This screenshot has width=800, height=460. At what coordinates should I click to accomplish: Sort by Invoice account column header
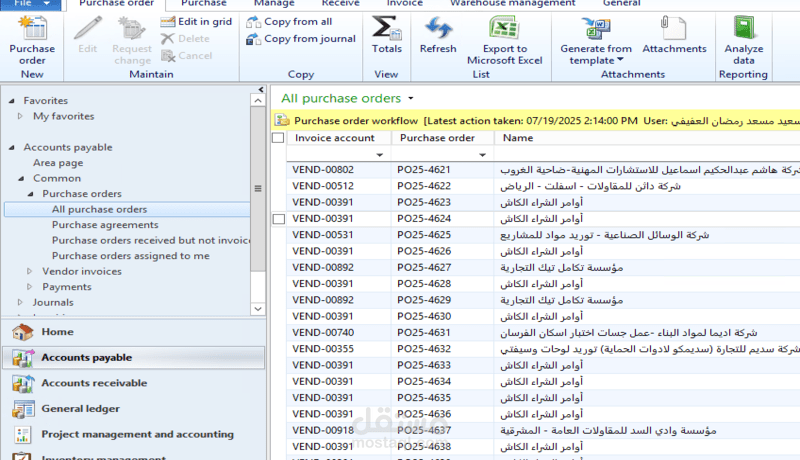339,138
